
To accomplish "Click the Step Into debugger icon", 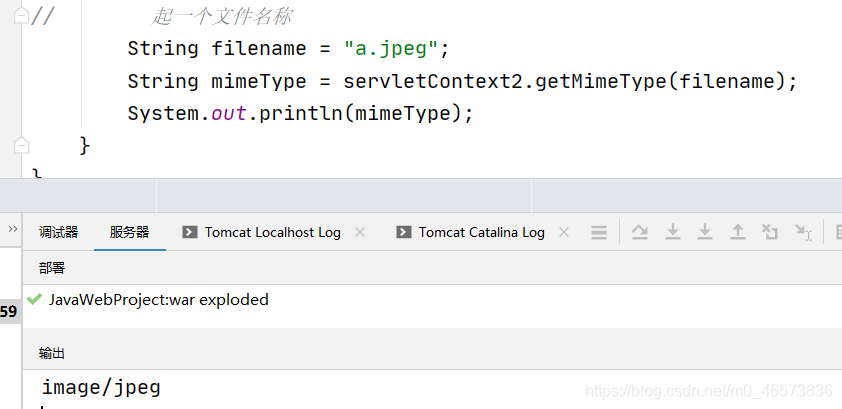I will point(673,232).
